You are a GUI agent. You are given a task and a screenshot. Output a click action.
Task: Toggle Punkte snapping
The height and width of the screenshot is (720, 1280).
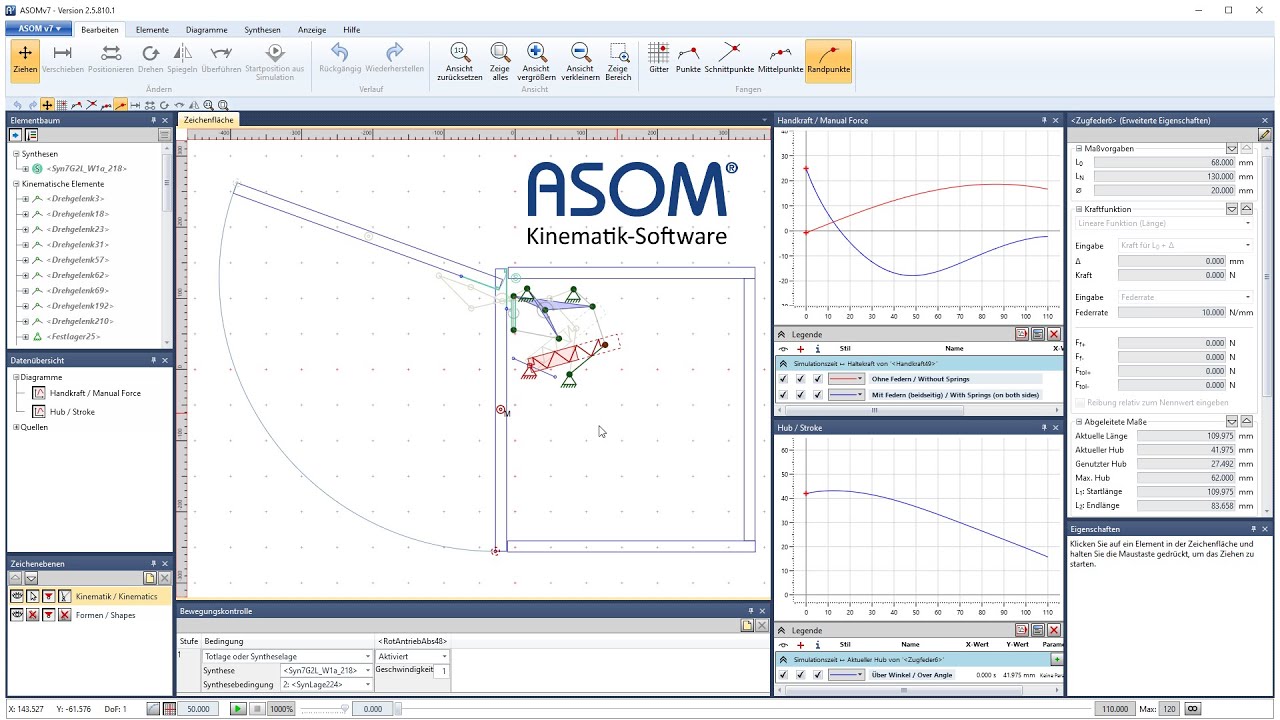(688, 59)
